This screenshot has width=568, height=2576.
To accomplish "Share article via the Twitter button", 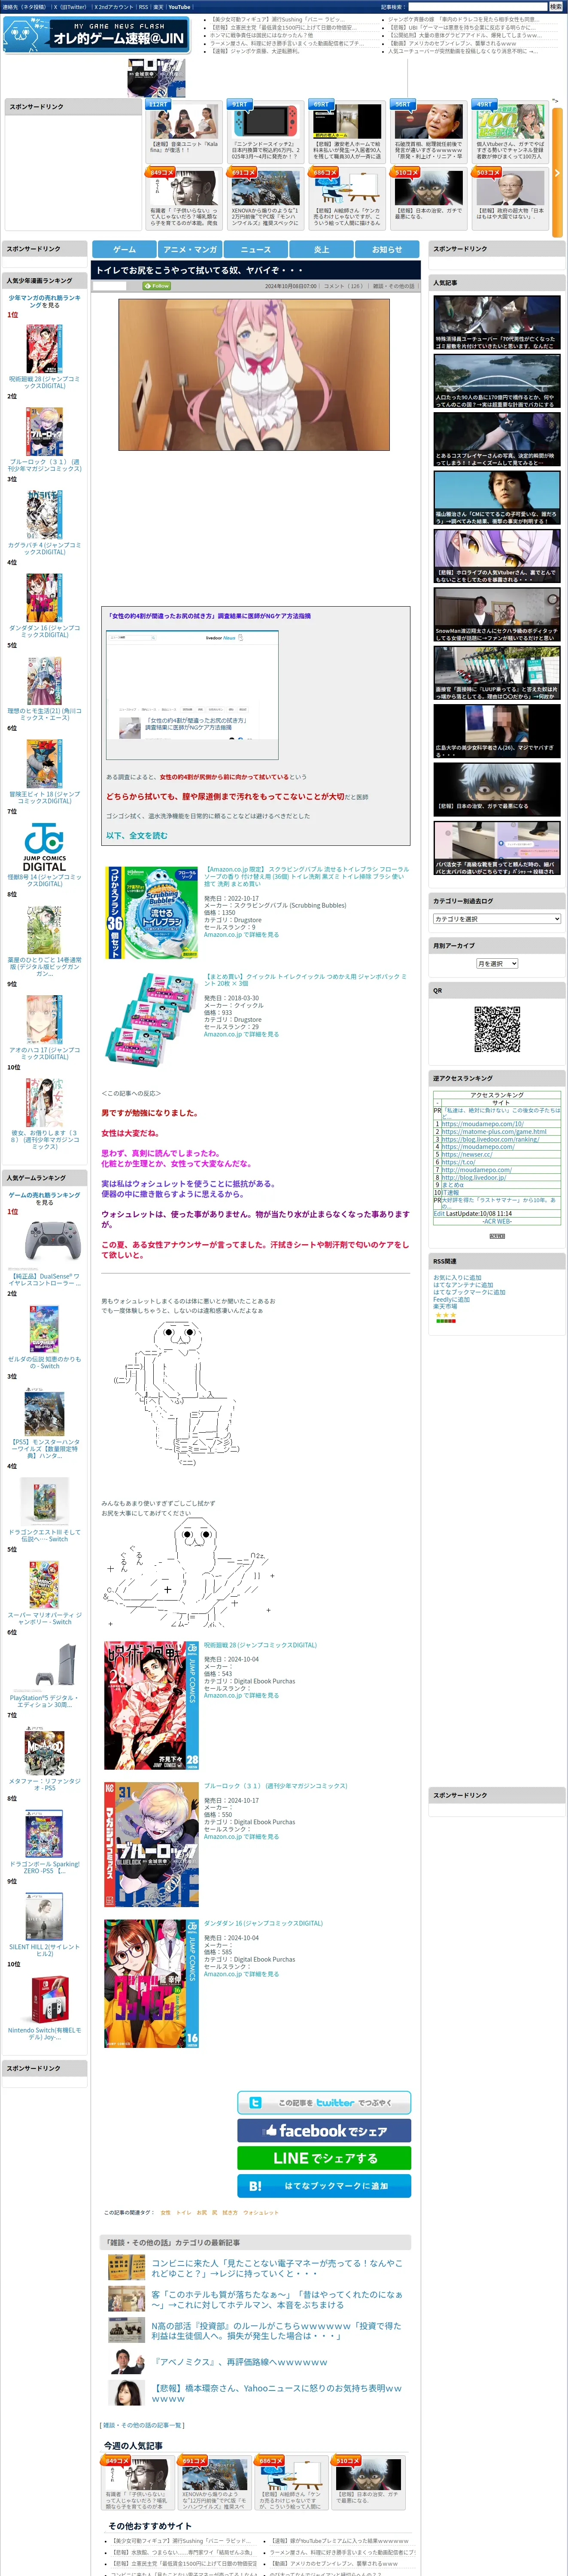I will 324,2102.
